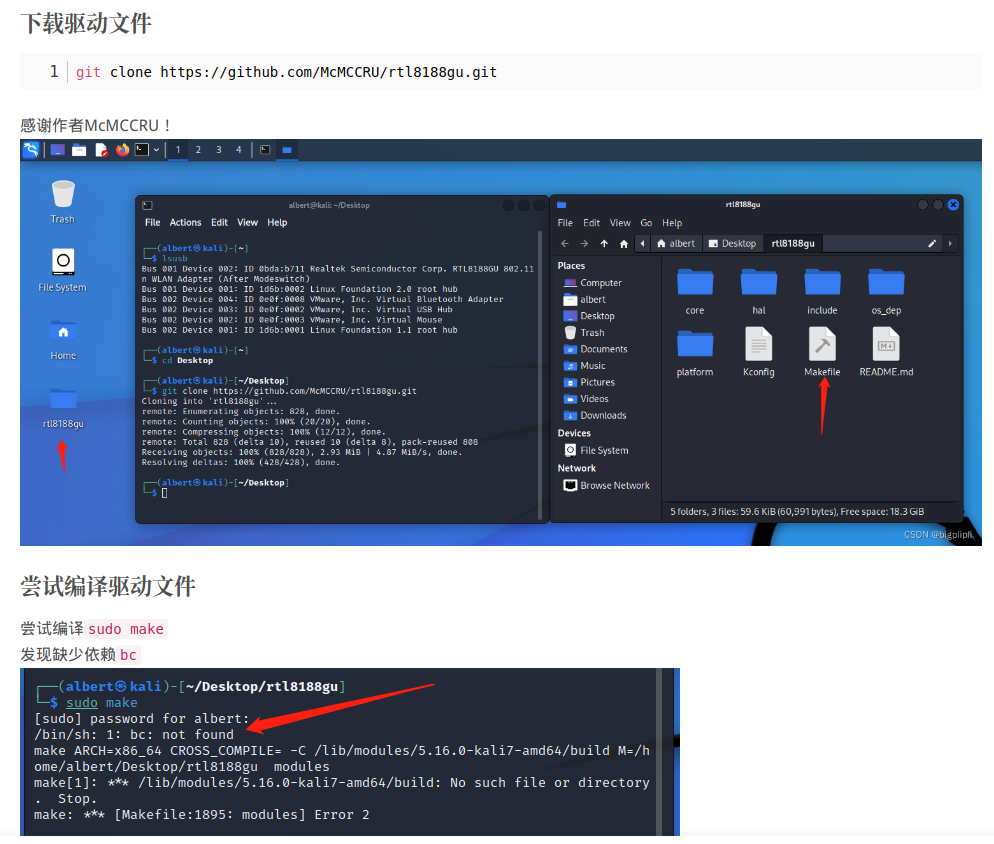The image size is (994, 844).
Task: Open file manager Go menu
Action: tap(646, 223)
